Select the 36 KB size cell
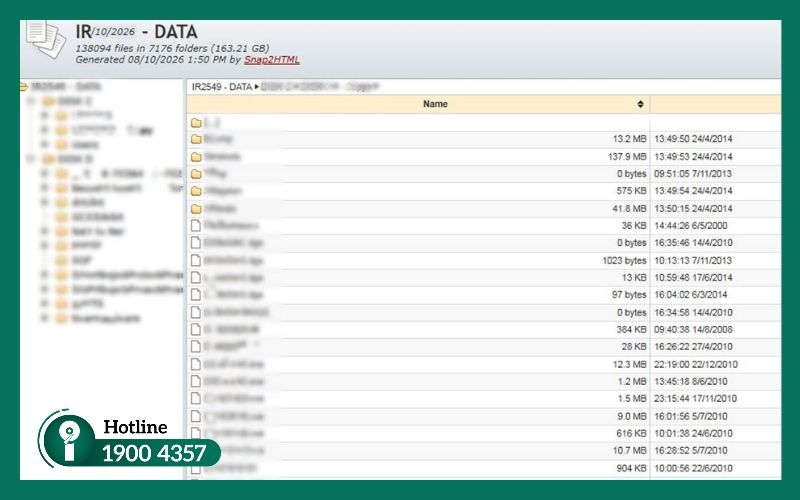This screenshot has height=500, width=800. point(634,226)
